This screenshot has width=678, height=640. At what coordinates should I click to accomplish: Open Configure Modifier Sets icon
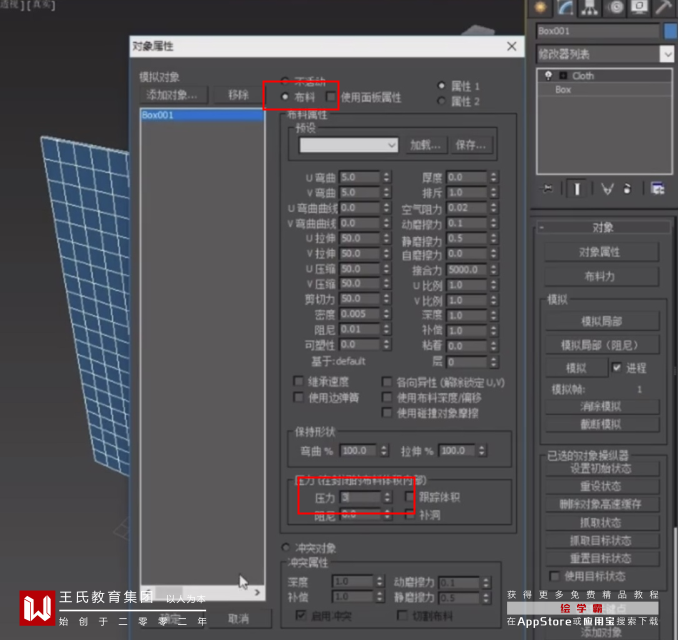[x=657, y=189]
